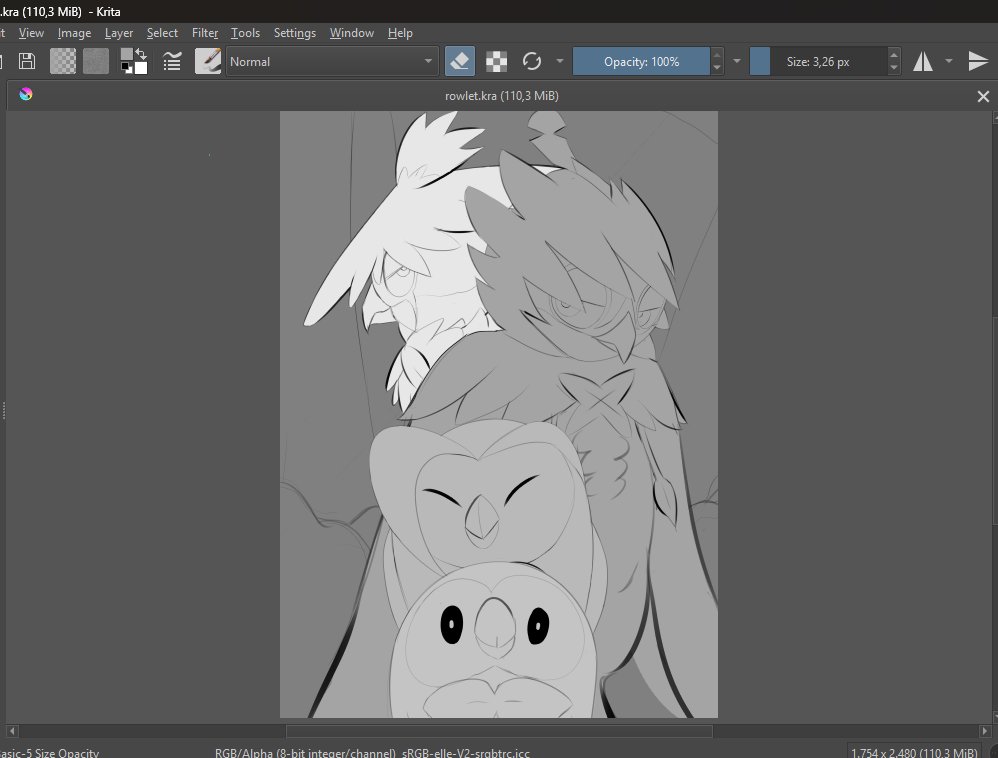
Task: Expand the dropdown arrow after Opacity
Action: tap(737, 61)
